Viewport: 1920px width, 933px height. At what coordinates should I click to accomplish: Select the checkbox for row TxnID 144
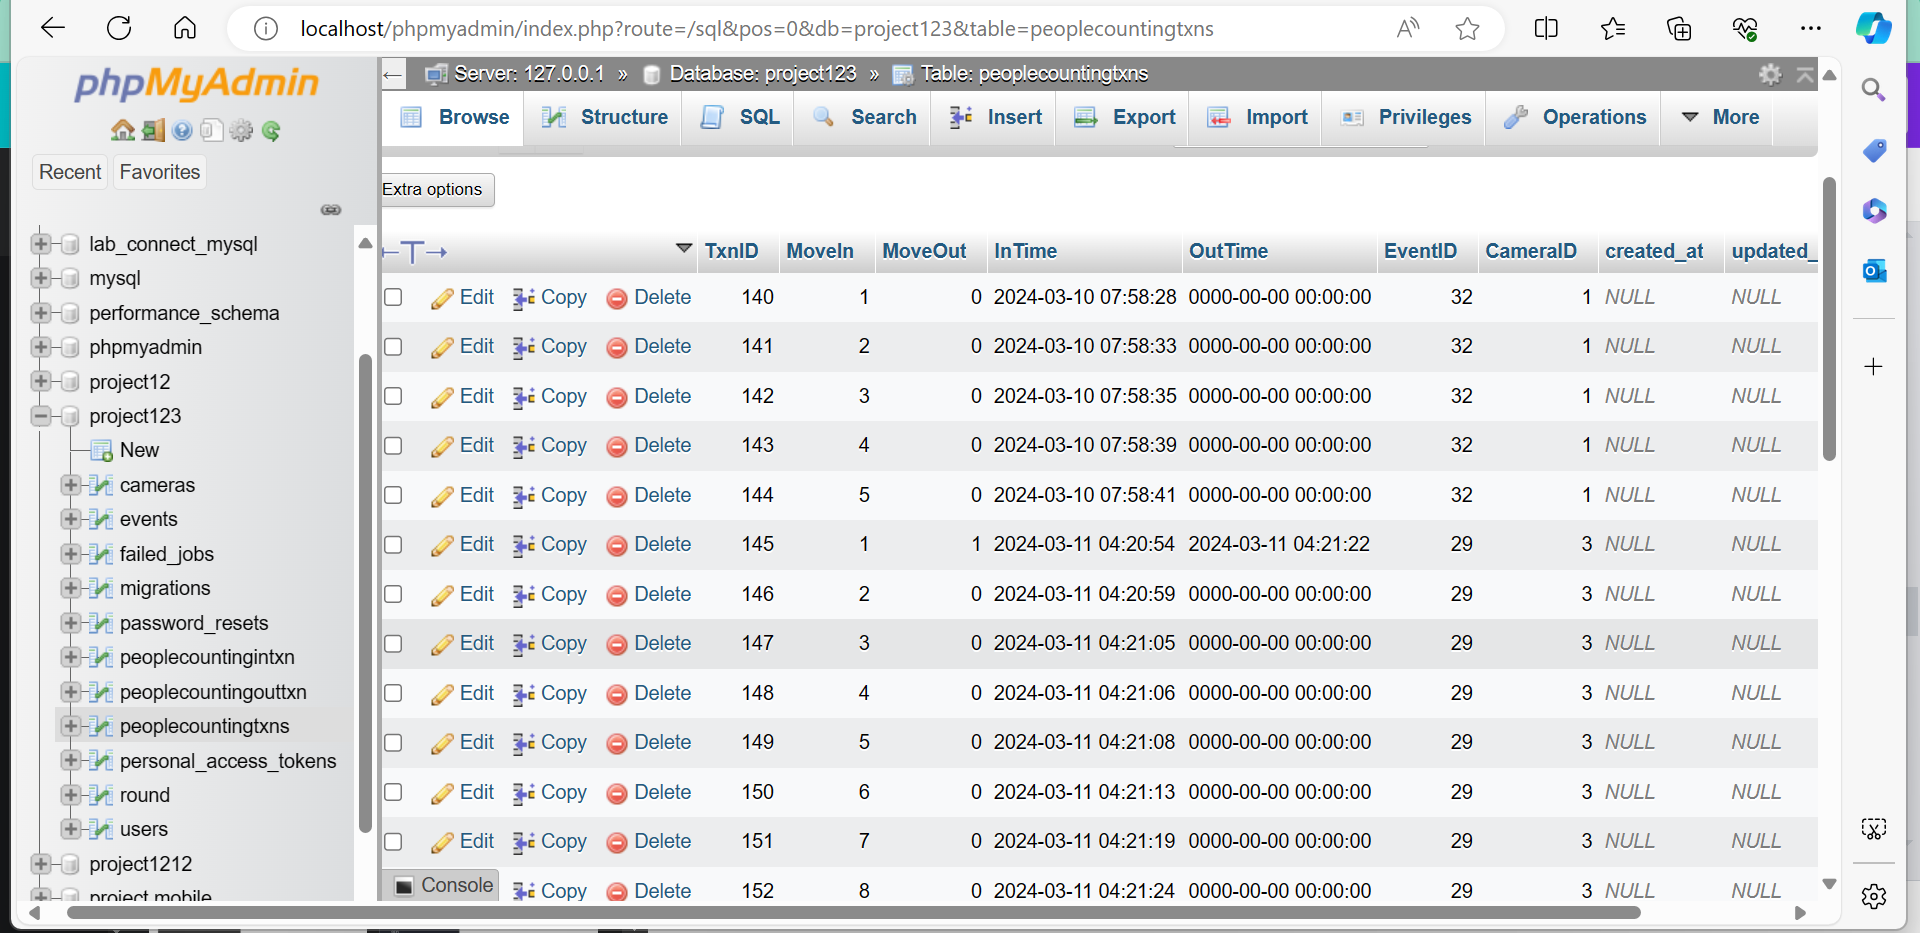pos(394,496)
